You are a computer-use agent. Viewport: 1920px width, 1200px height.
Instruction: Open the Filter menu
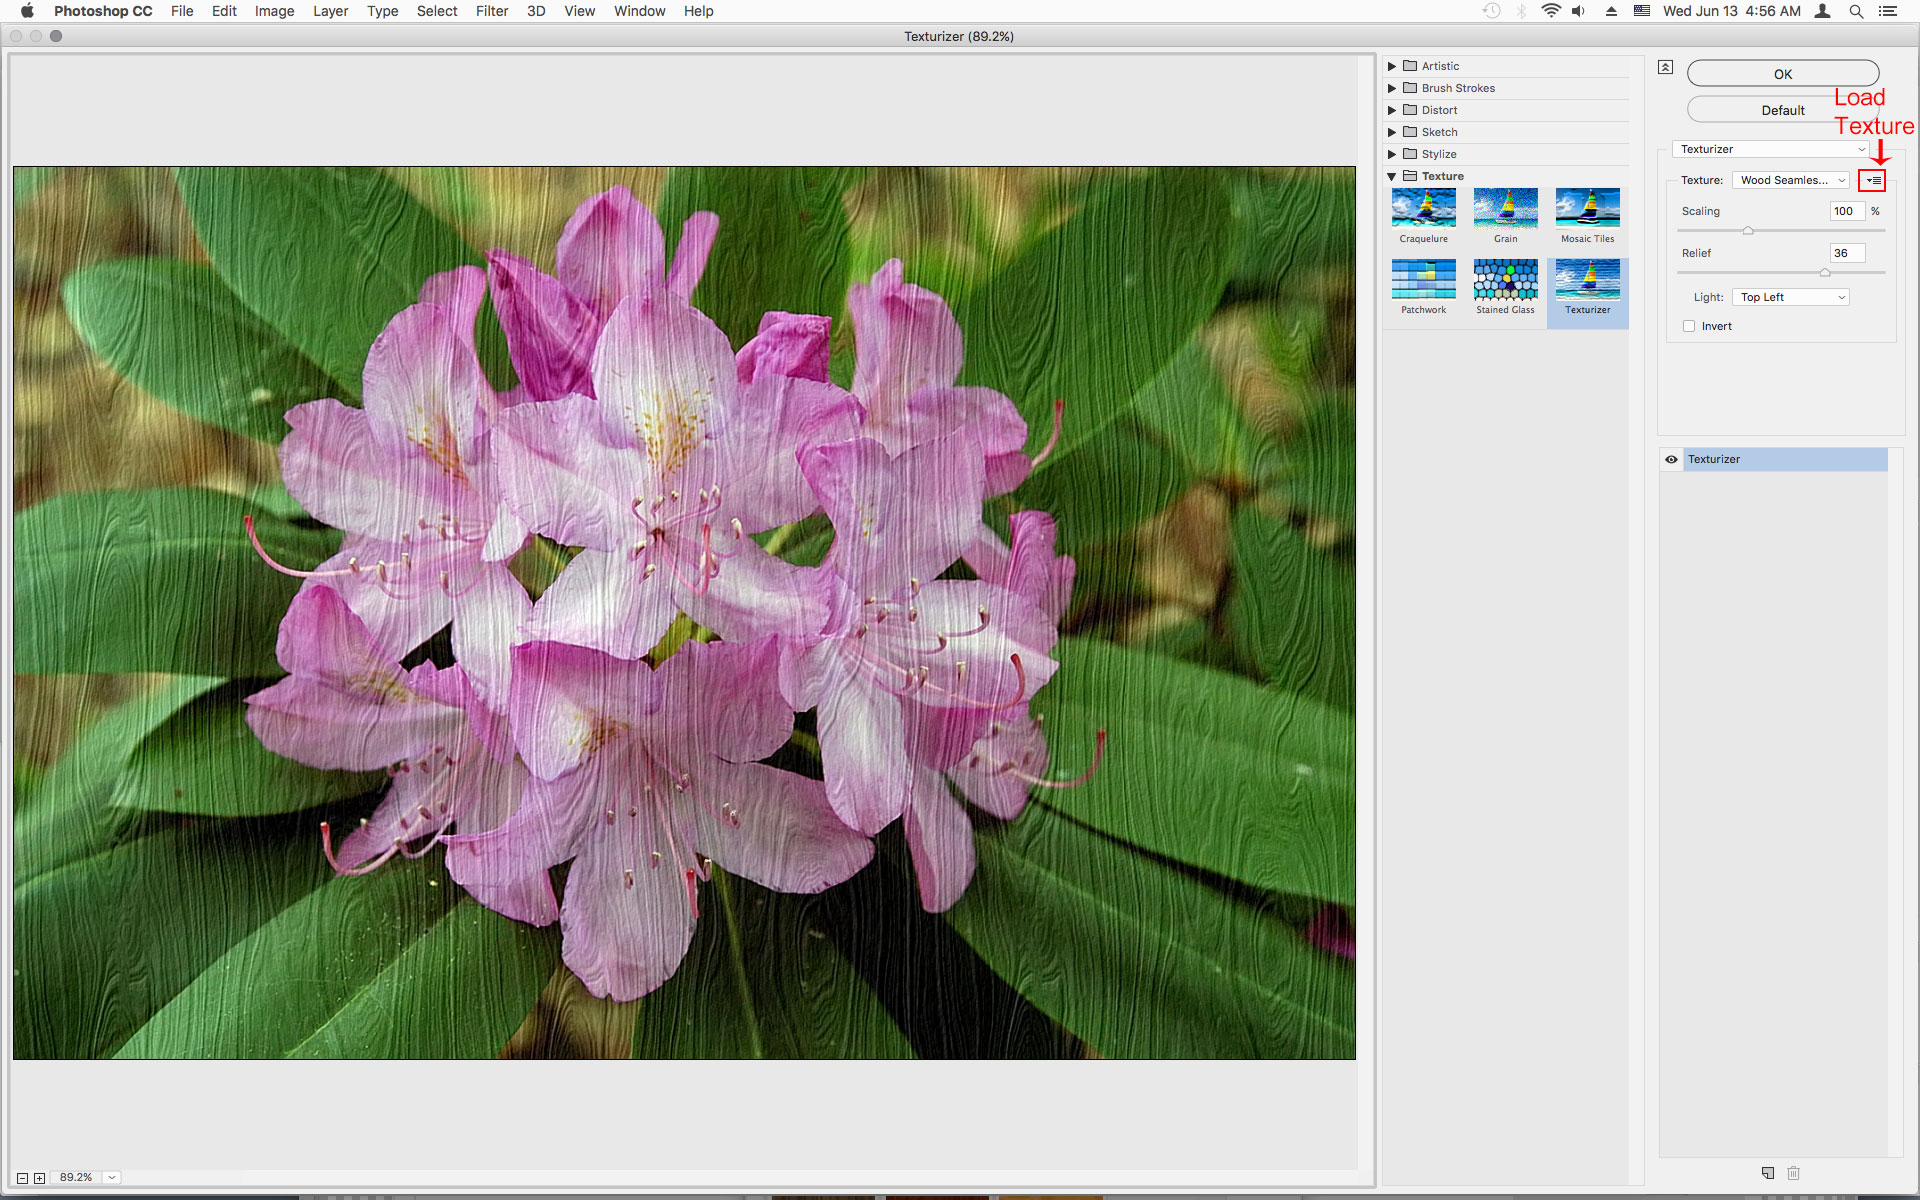[491, 11]
